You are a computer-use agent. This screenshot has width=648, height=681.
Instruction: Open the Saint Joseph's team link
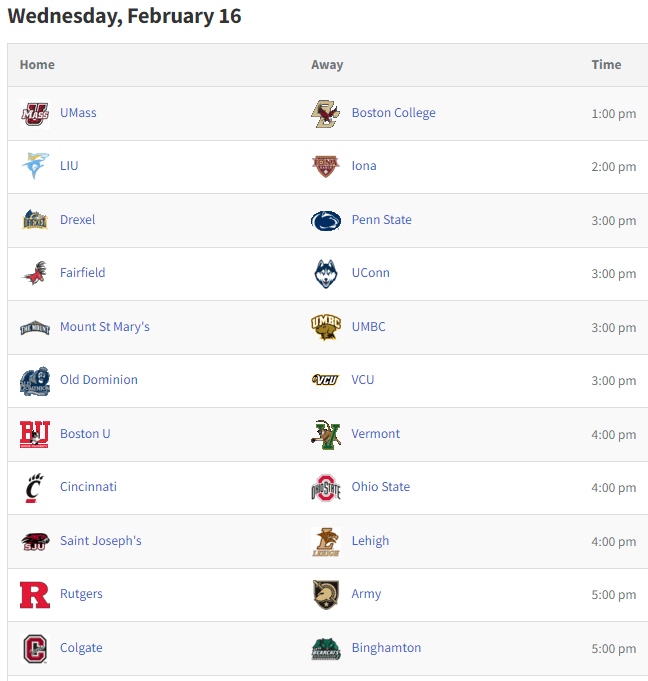pyautogui.click(x=101, y=540)
